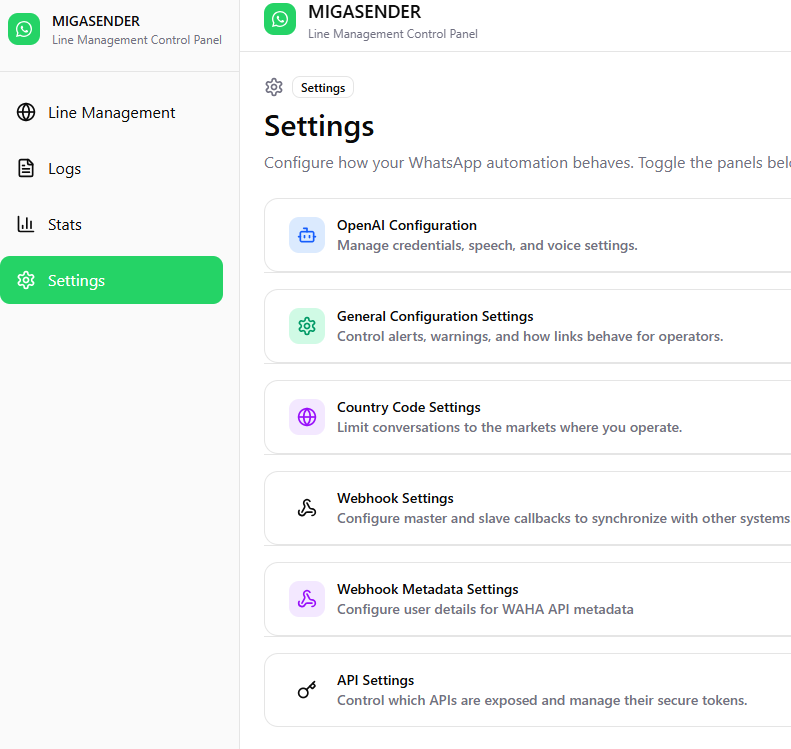
Task: Click the Settings breadcrumb badge
Action: [x=323, y=88]
